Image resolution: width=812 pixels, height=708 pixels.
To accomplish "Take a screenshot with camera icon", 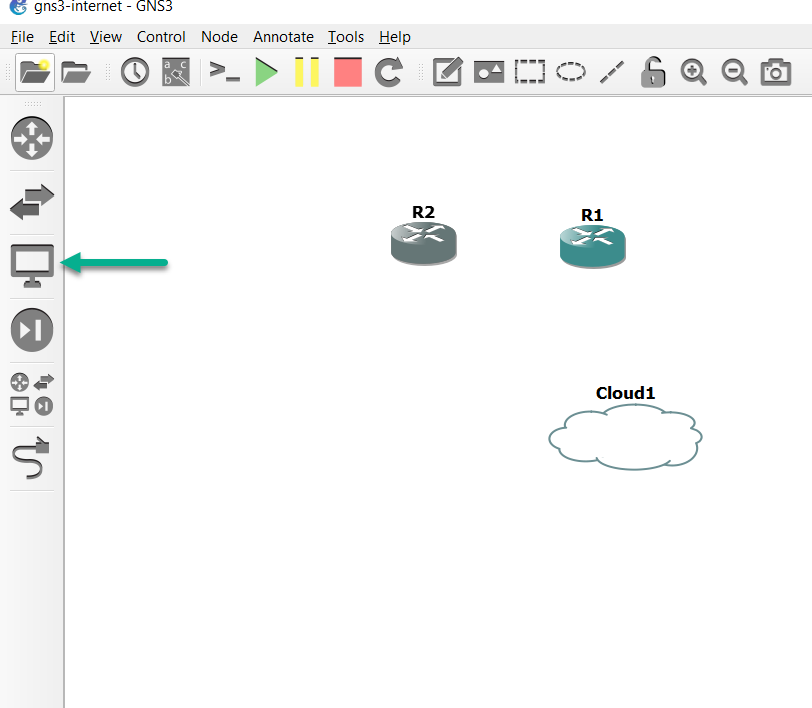I will 776,72.
